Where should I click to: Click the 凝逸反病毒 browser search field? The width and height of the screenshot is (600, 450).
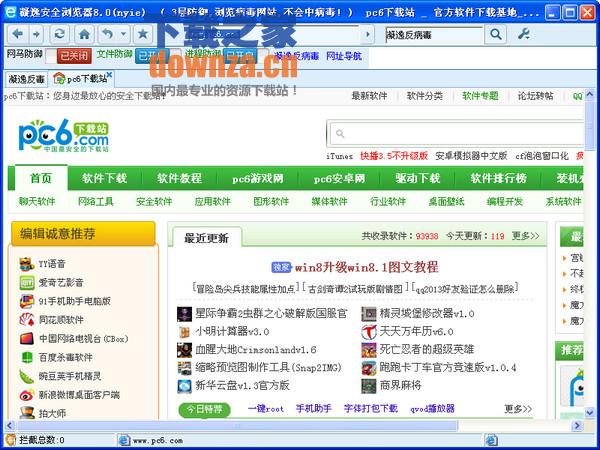[x=434, y=35]
